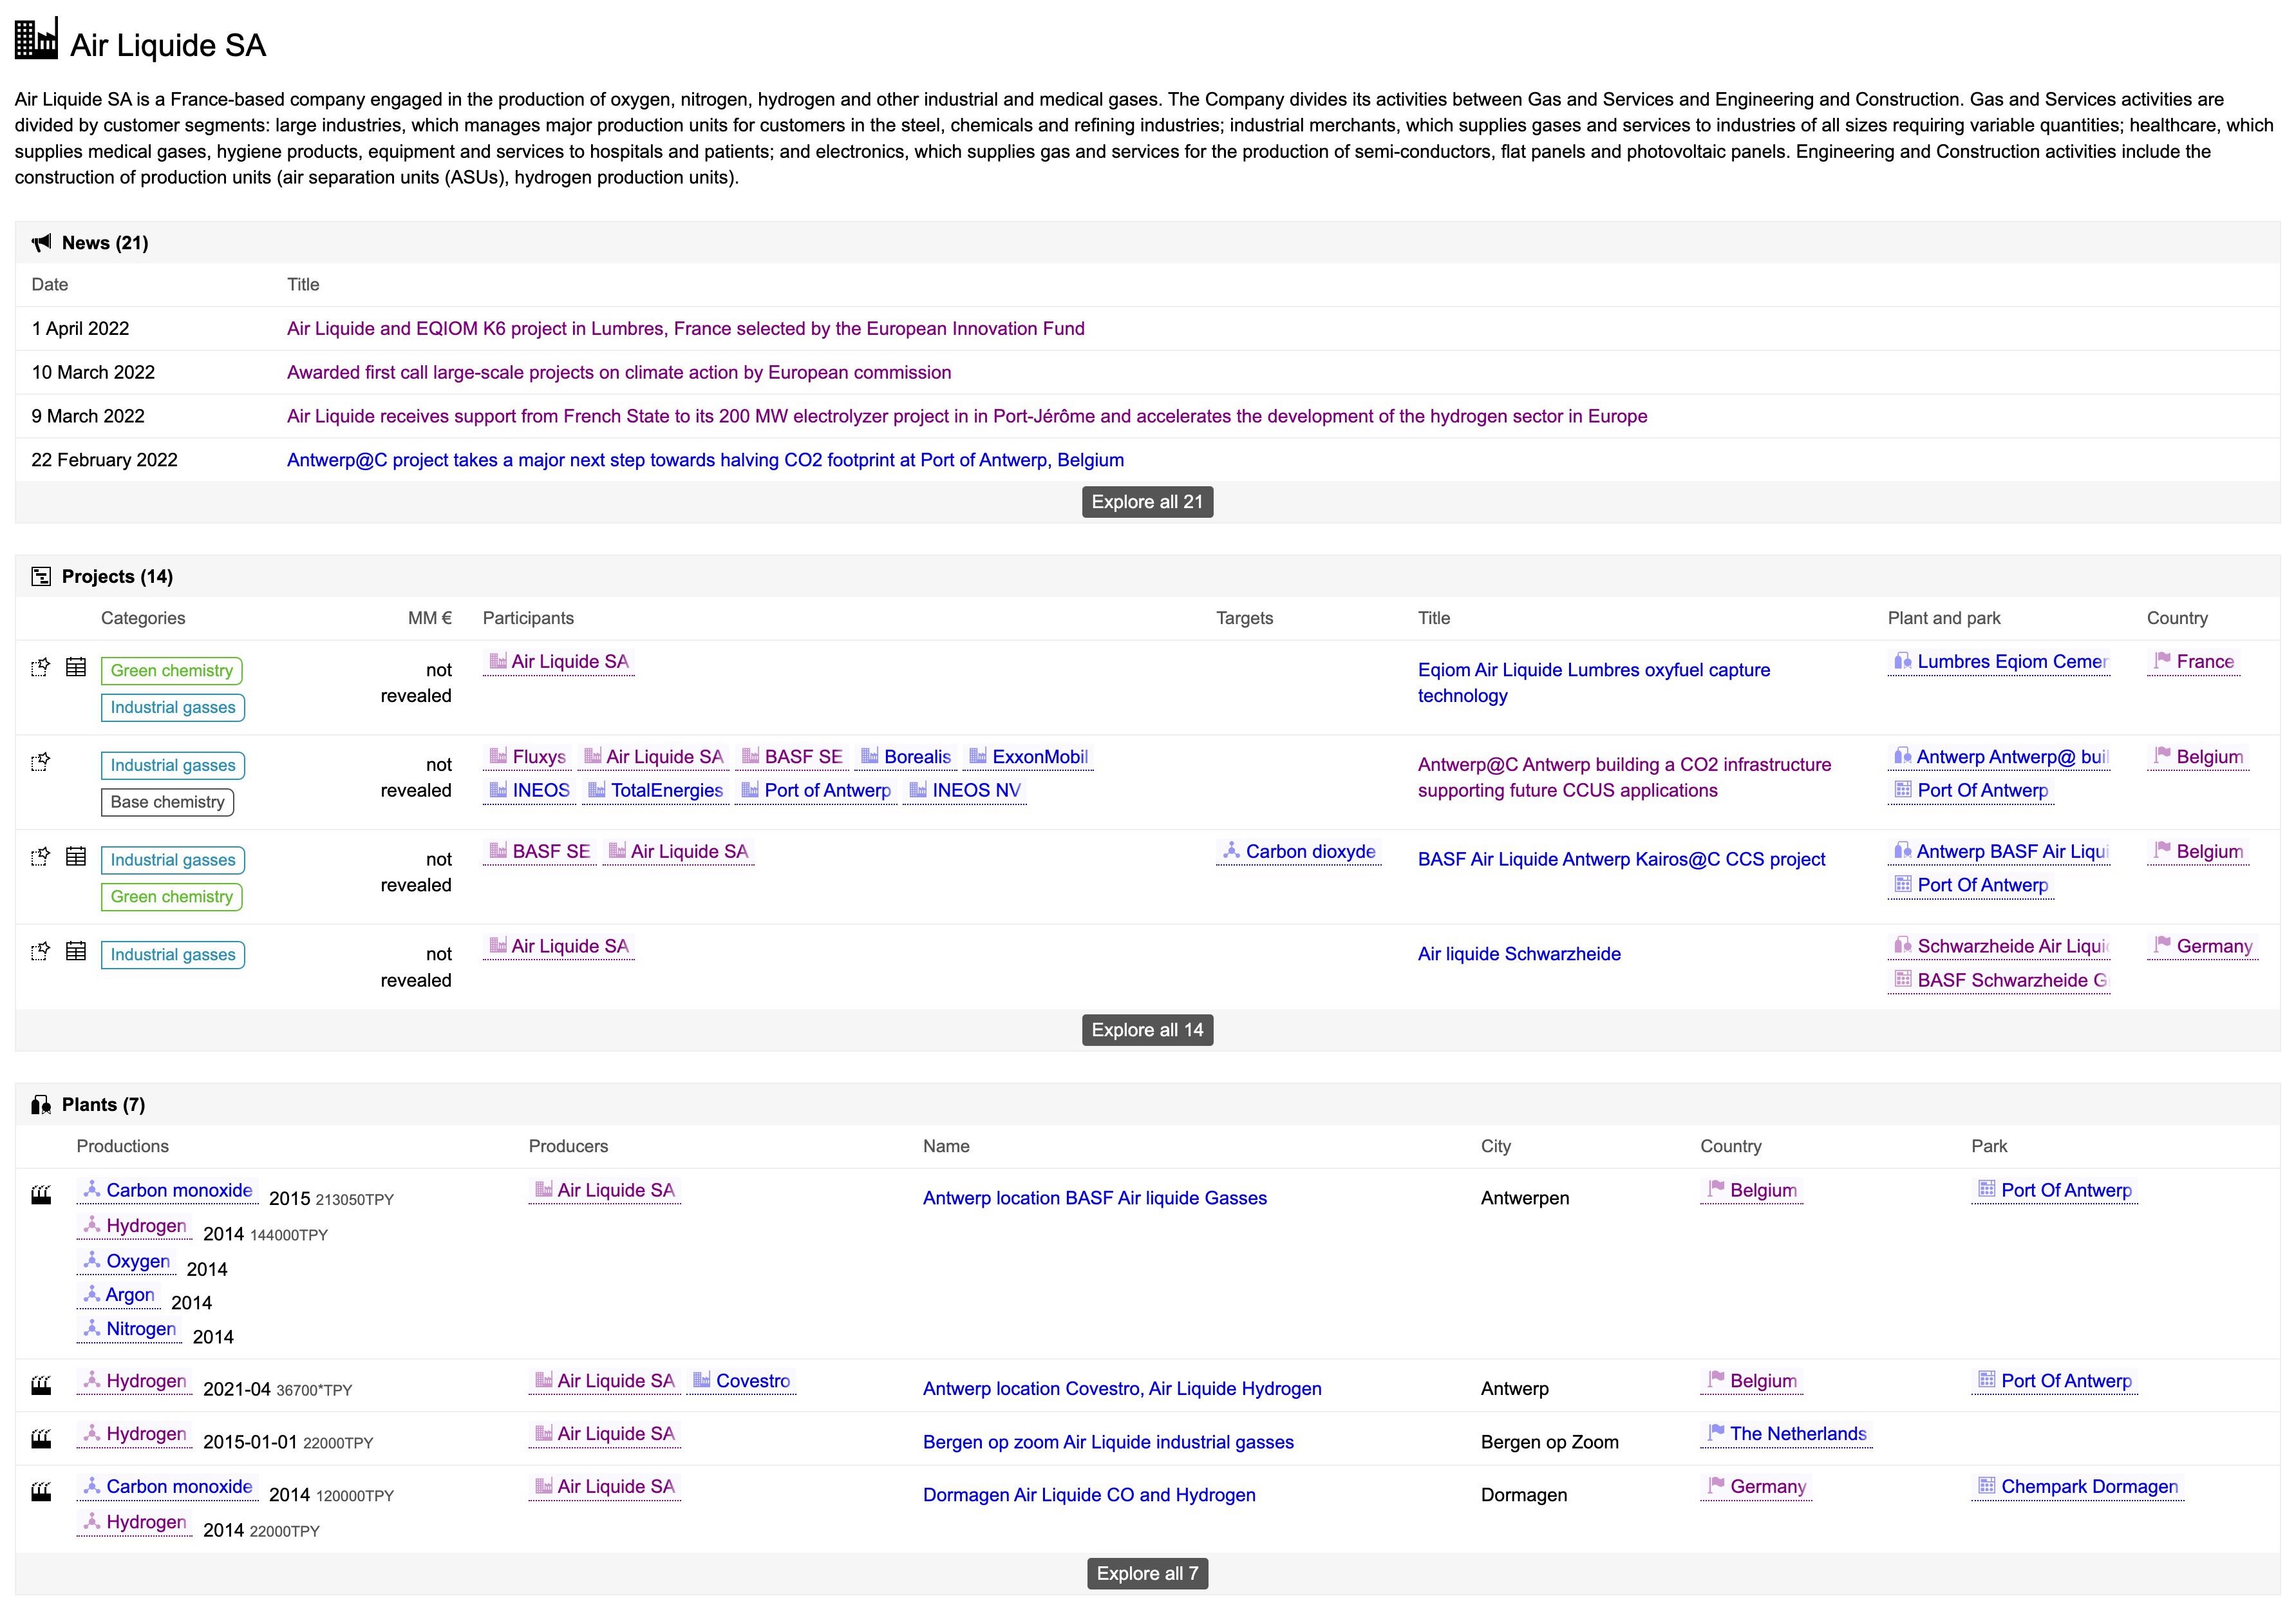Image resolution: width=2296 pixels, height=1603 pixels.
Task: Select the Green chemistry category tag
Action: 171,670
